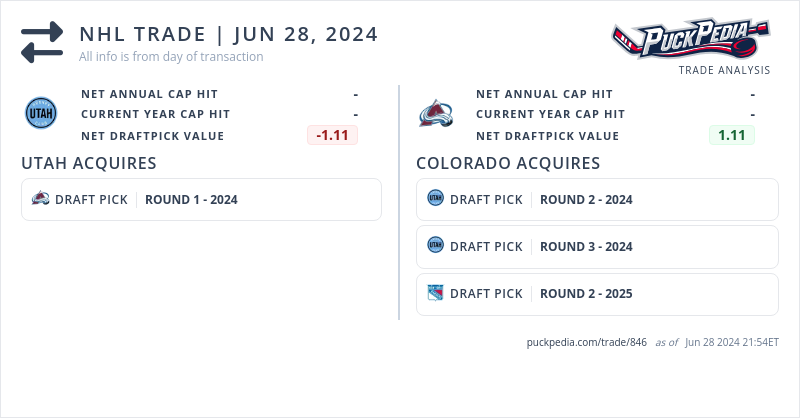800x418 pixels.
Task: Click the NHL Trade Jun 28, 2024 title
Action: (229, 34)
